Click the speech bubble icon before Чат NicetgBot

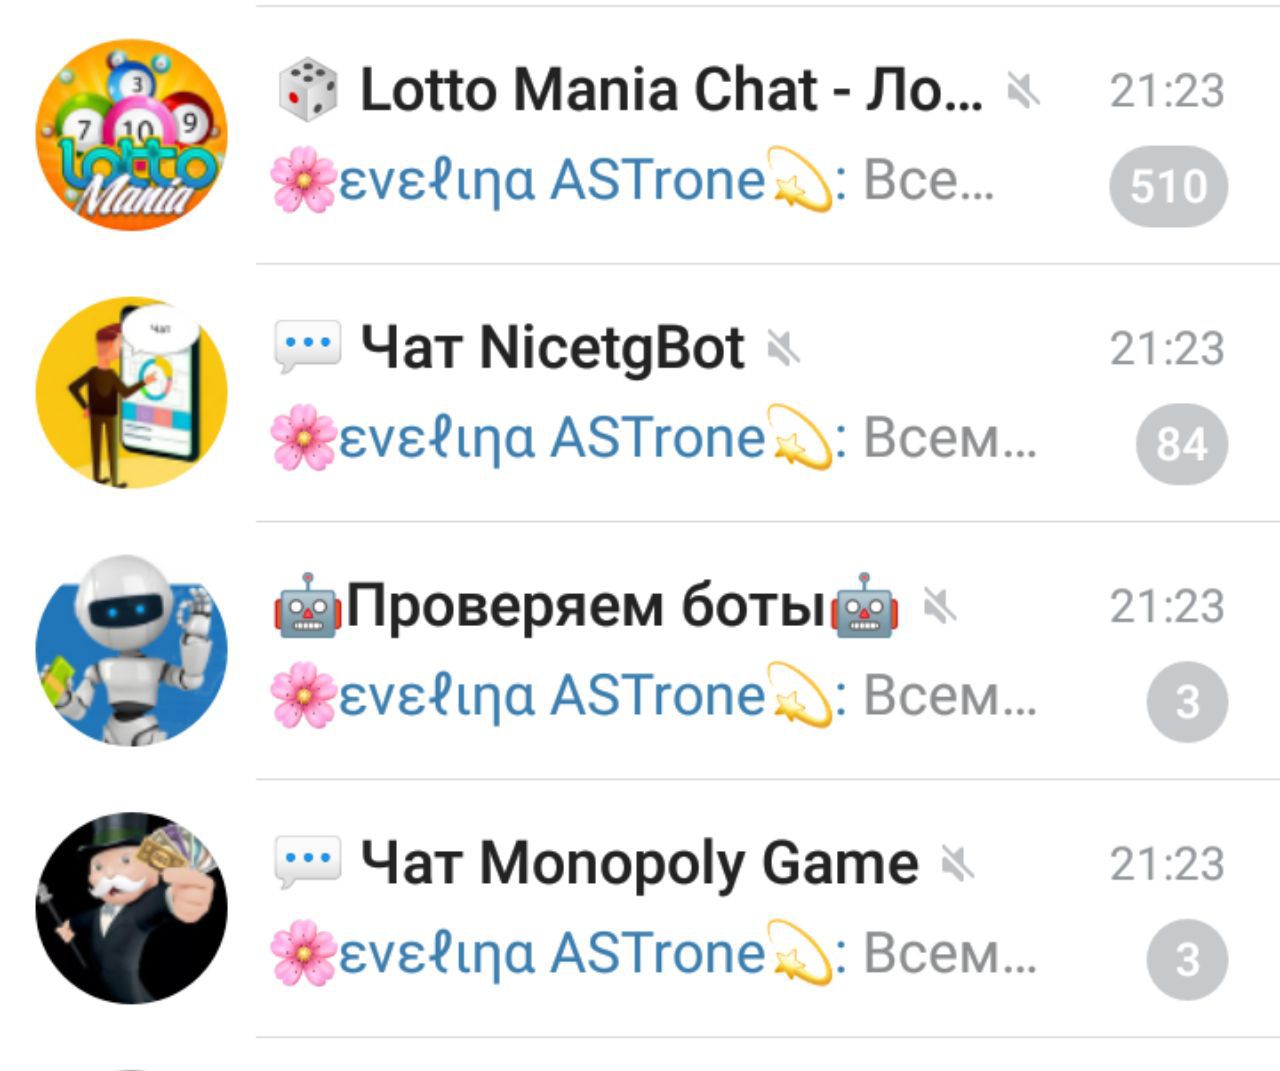(x=307, y=348)
